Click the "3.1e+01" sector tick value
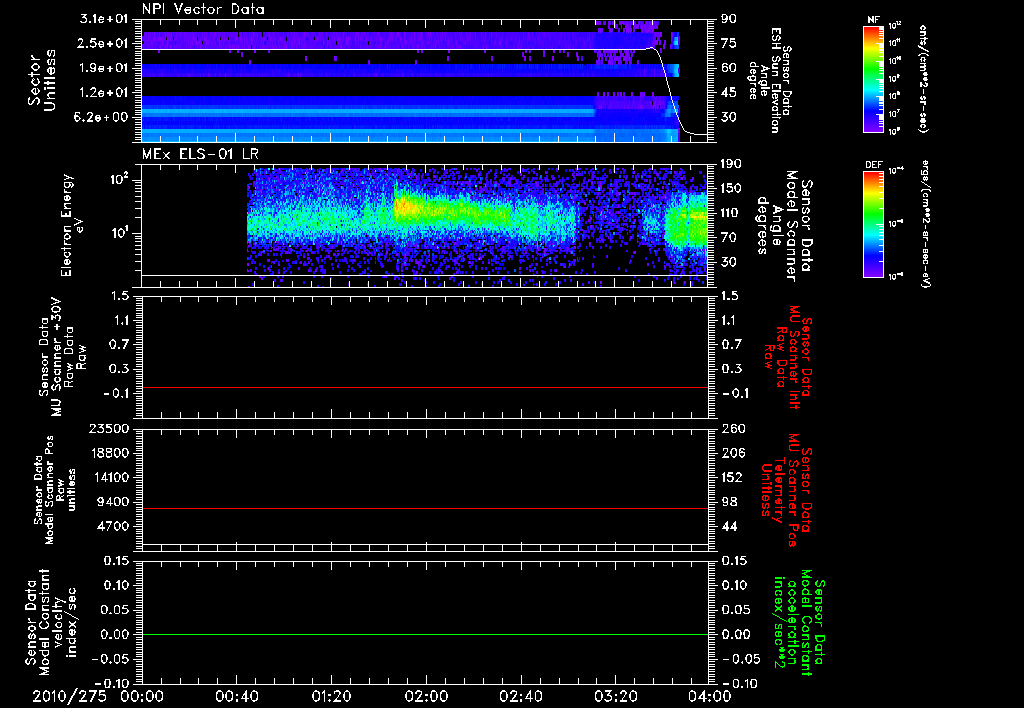 (104, 19)
